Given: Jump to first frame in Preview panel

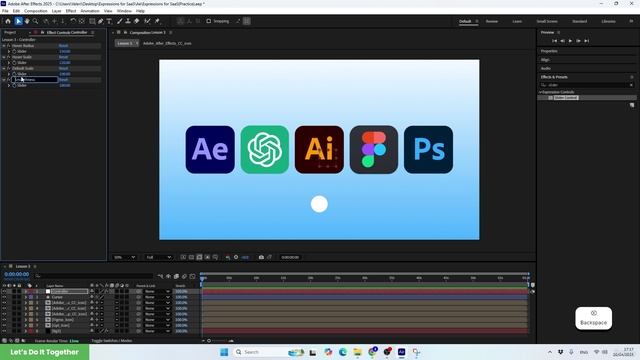Looking at the screenshot, I should tap(554, 41).
